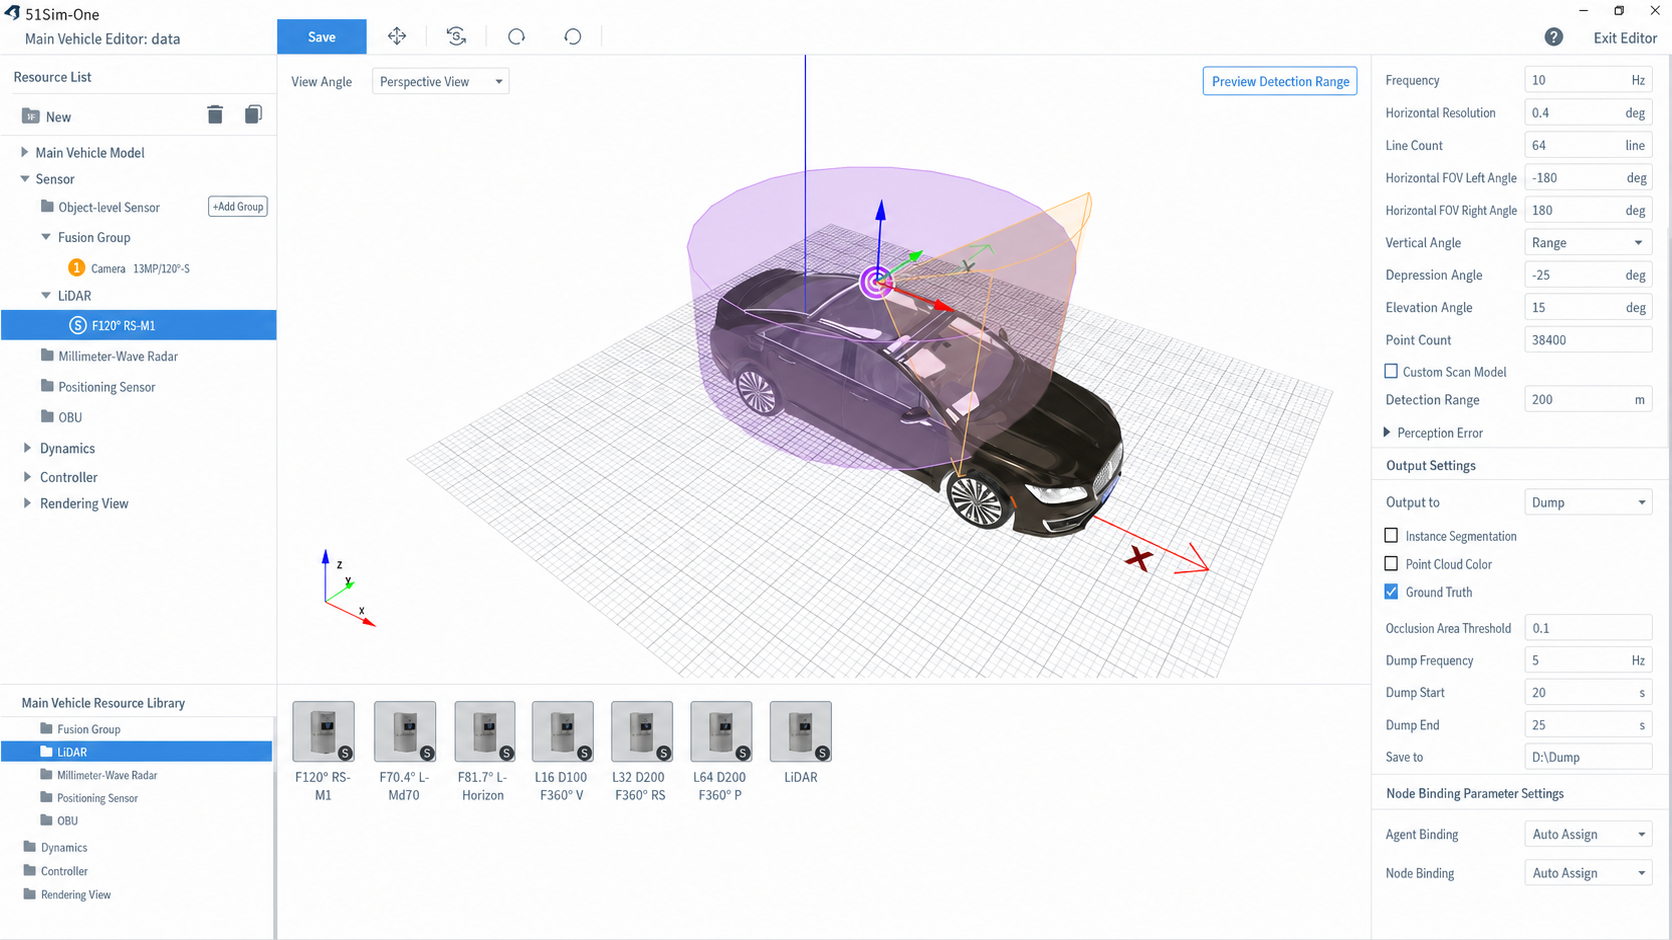Pick F81.7° L-Horizon LiDAR thumbnail
Viewport: 1672px width, 940px height.
click(x=484, y=731)
